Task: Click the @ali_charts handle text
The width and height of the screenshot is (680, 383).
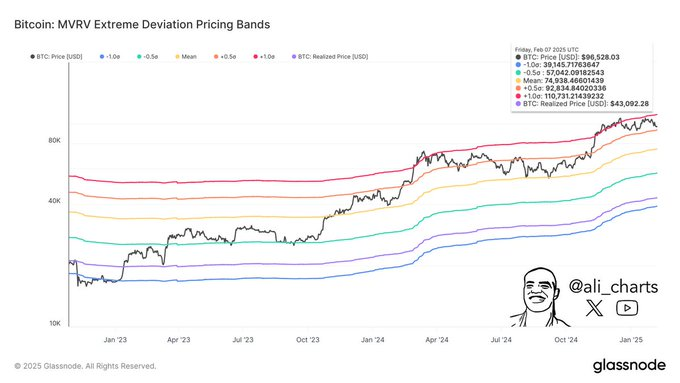Action: click(613, 287)
